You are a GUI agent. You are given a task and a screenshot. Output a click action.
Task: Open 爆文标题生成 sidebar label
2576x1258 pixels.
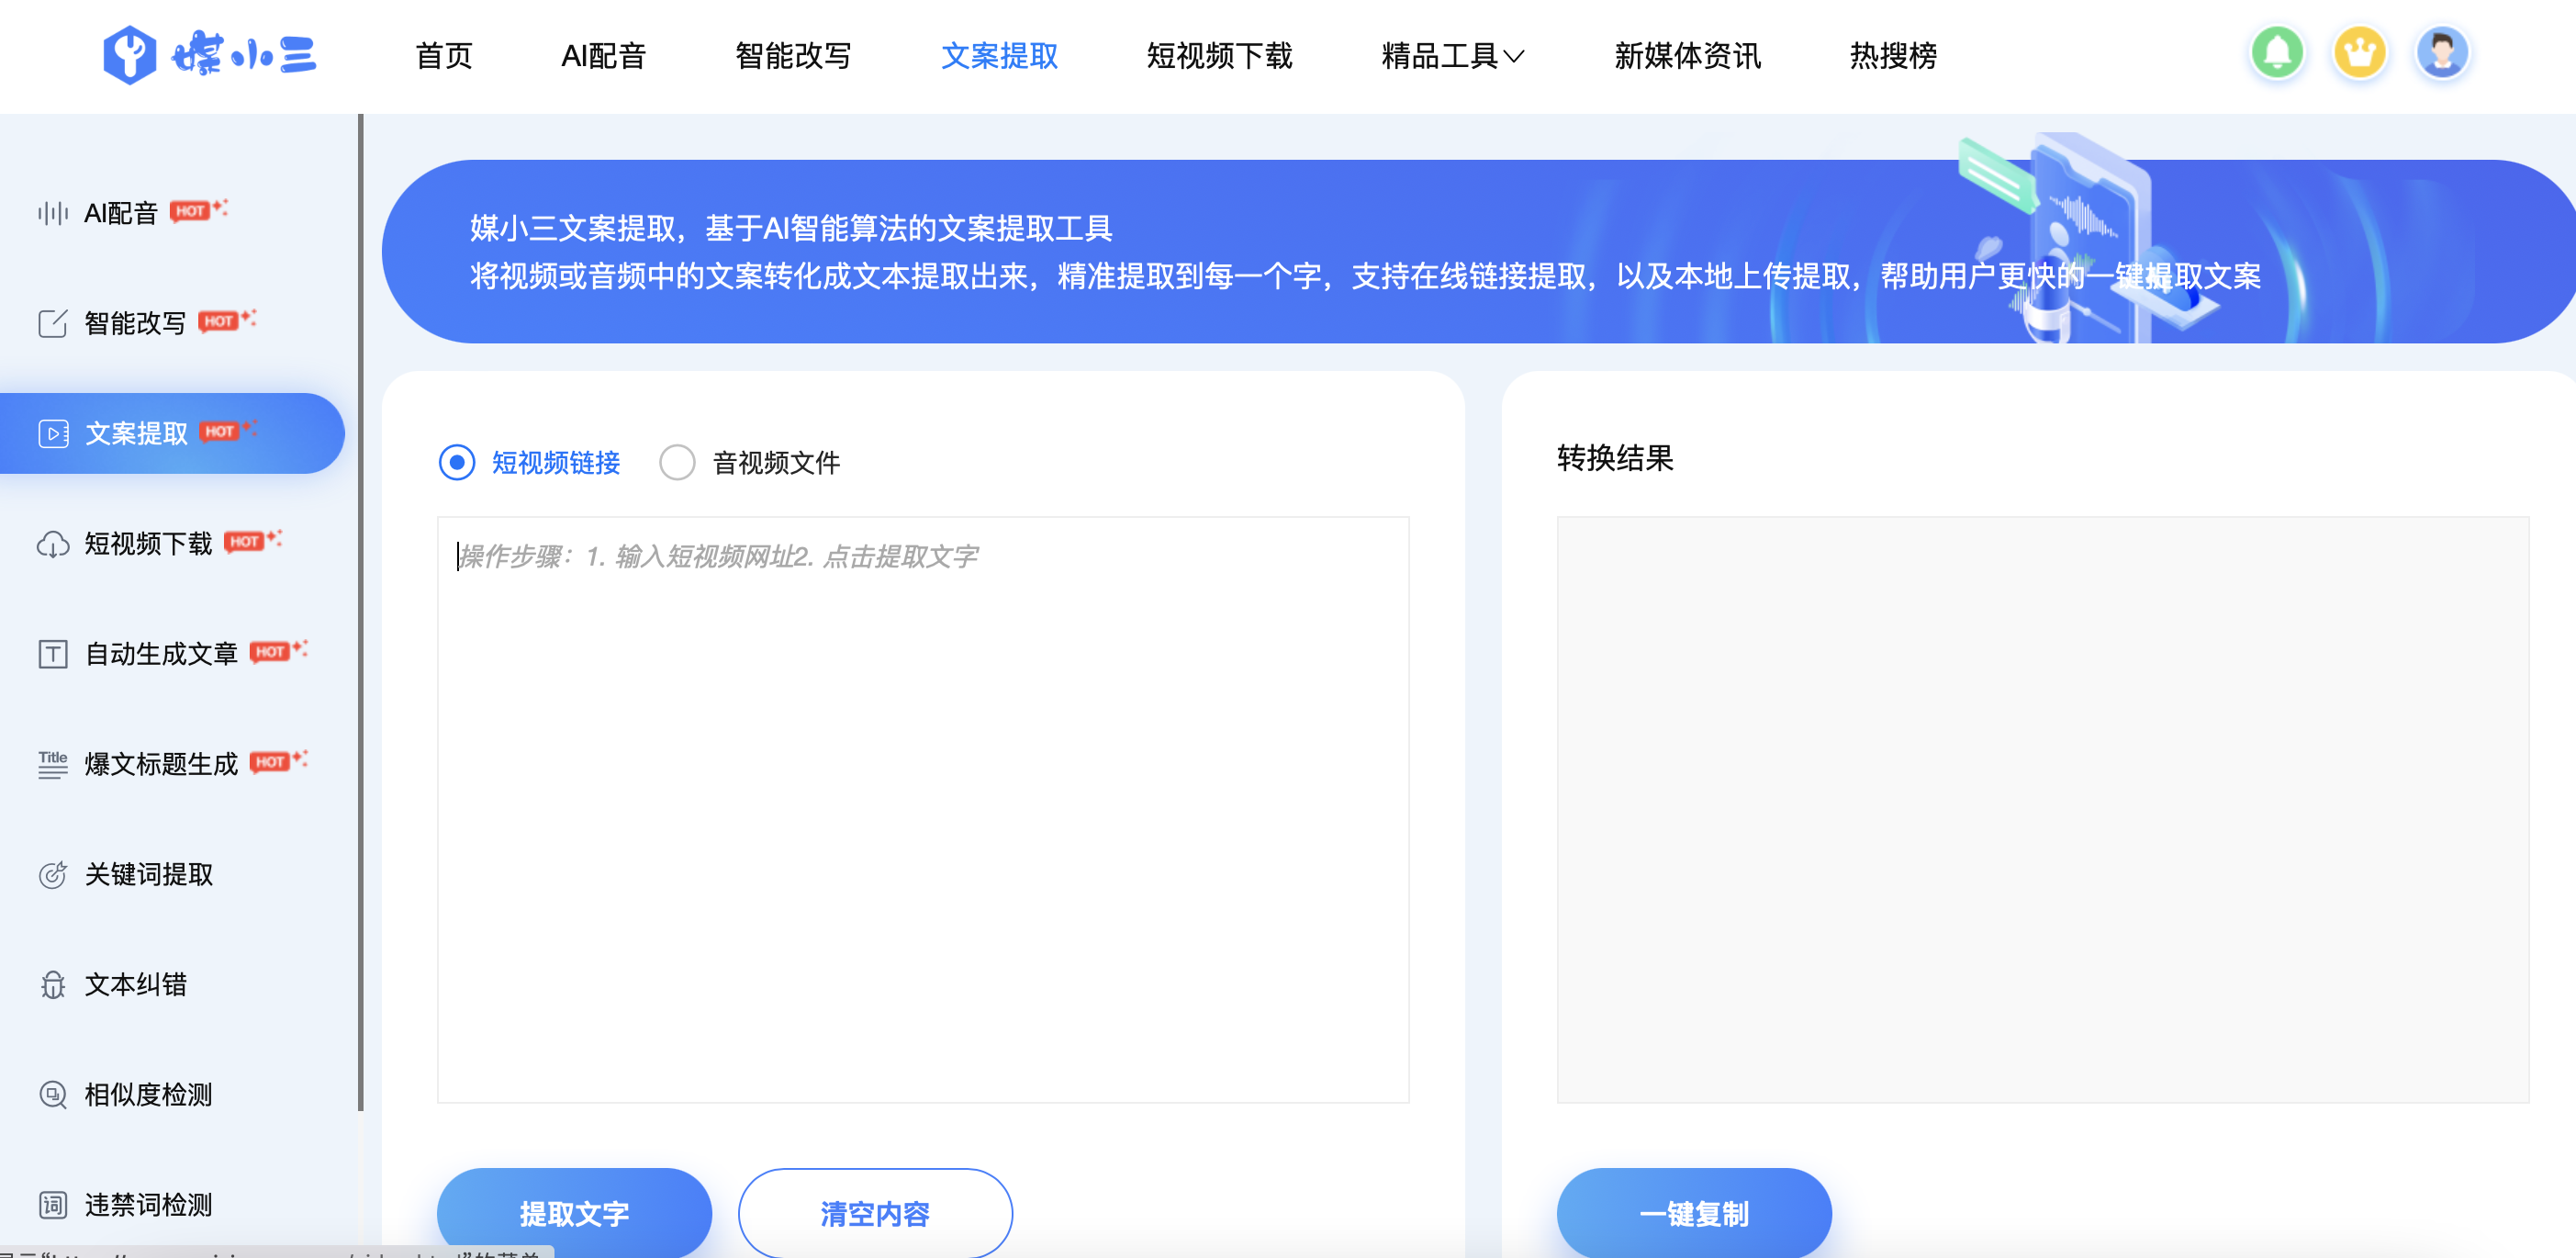(x=161, y=764)
